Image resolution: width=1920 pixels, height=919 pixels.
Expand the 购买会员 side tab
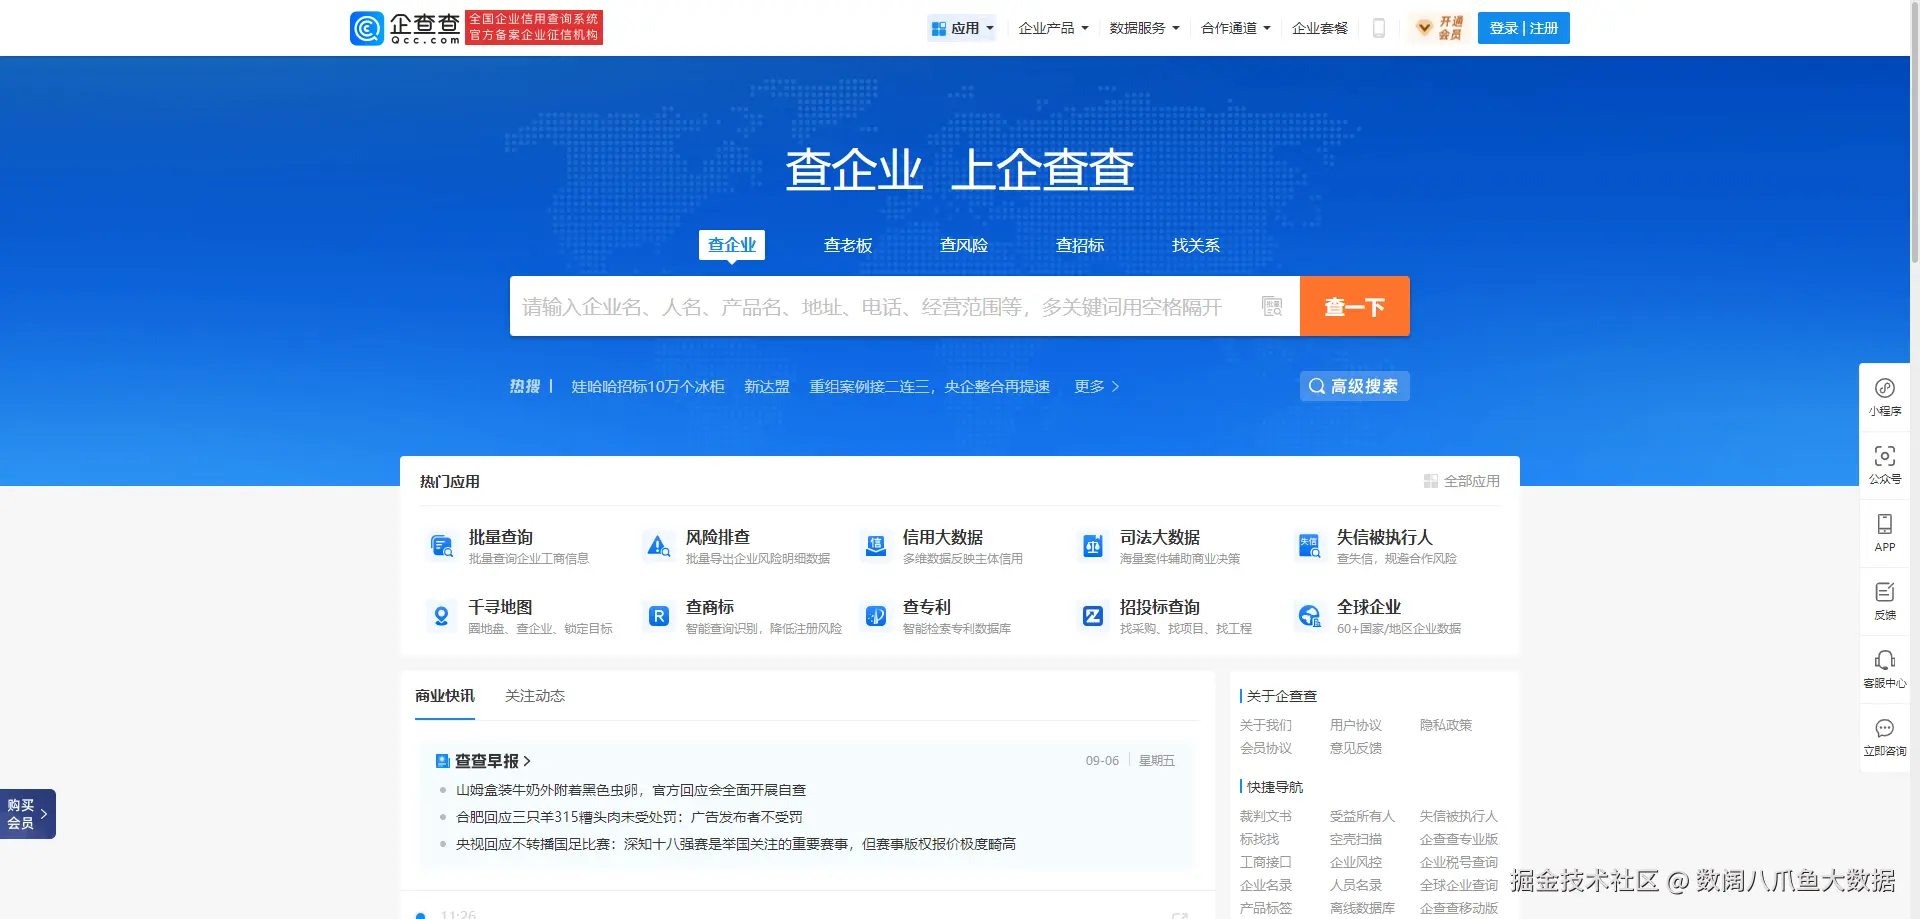click(28, 814)
